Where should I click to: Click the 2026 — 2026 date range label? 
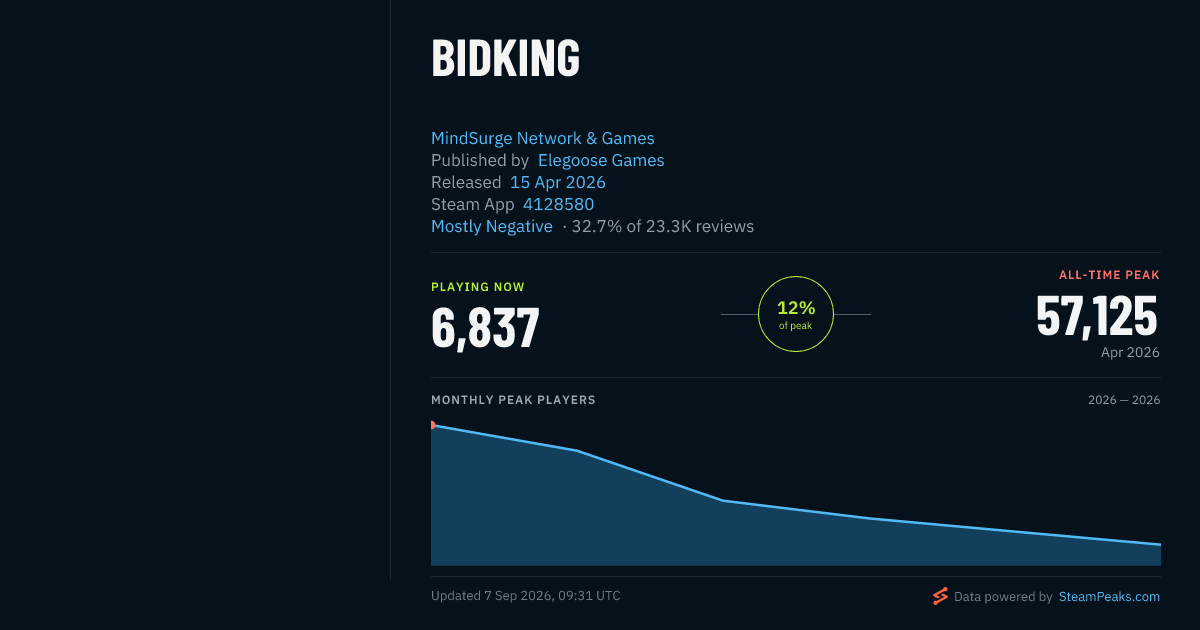[x=1124, y=400]
